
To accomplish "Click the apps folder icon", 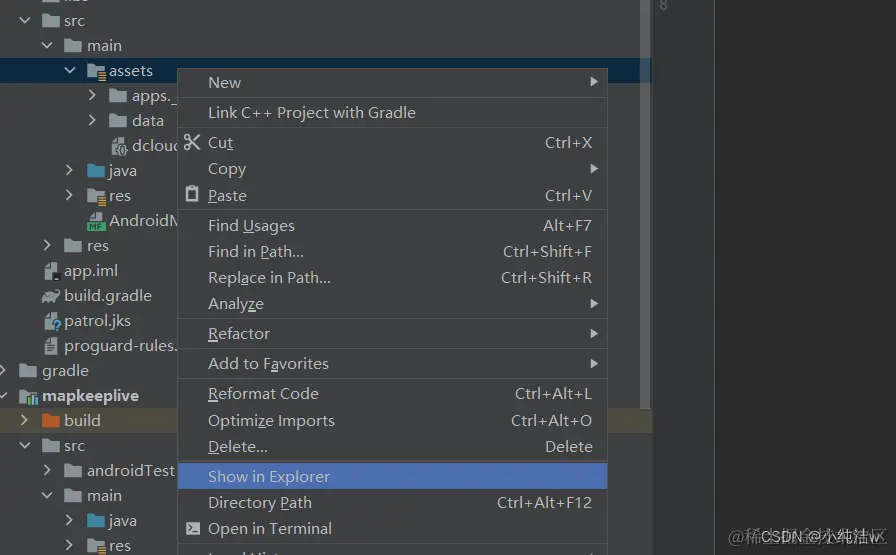I will 118,95.
